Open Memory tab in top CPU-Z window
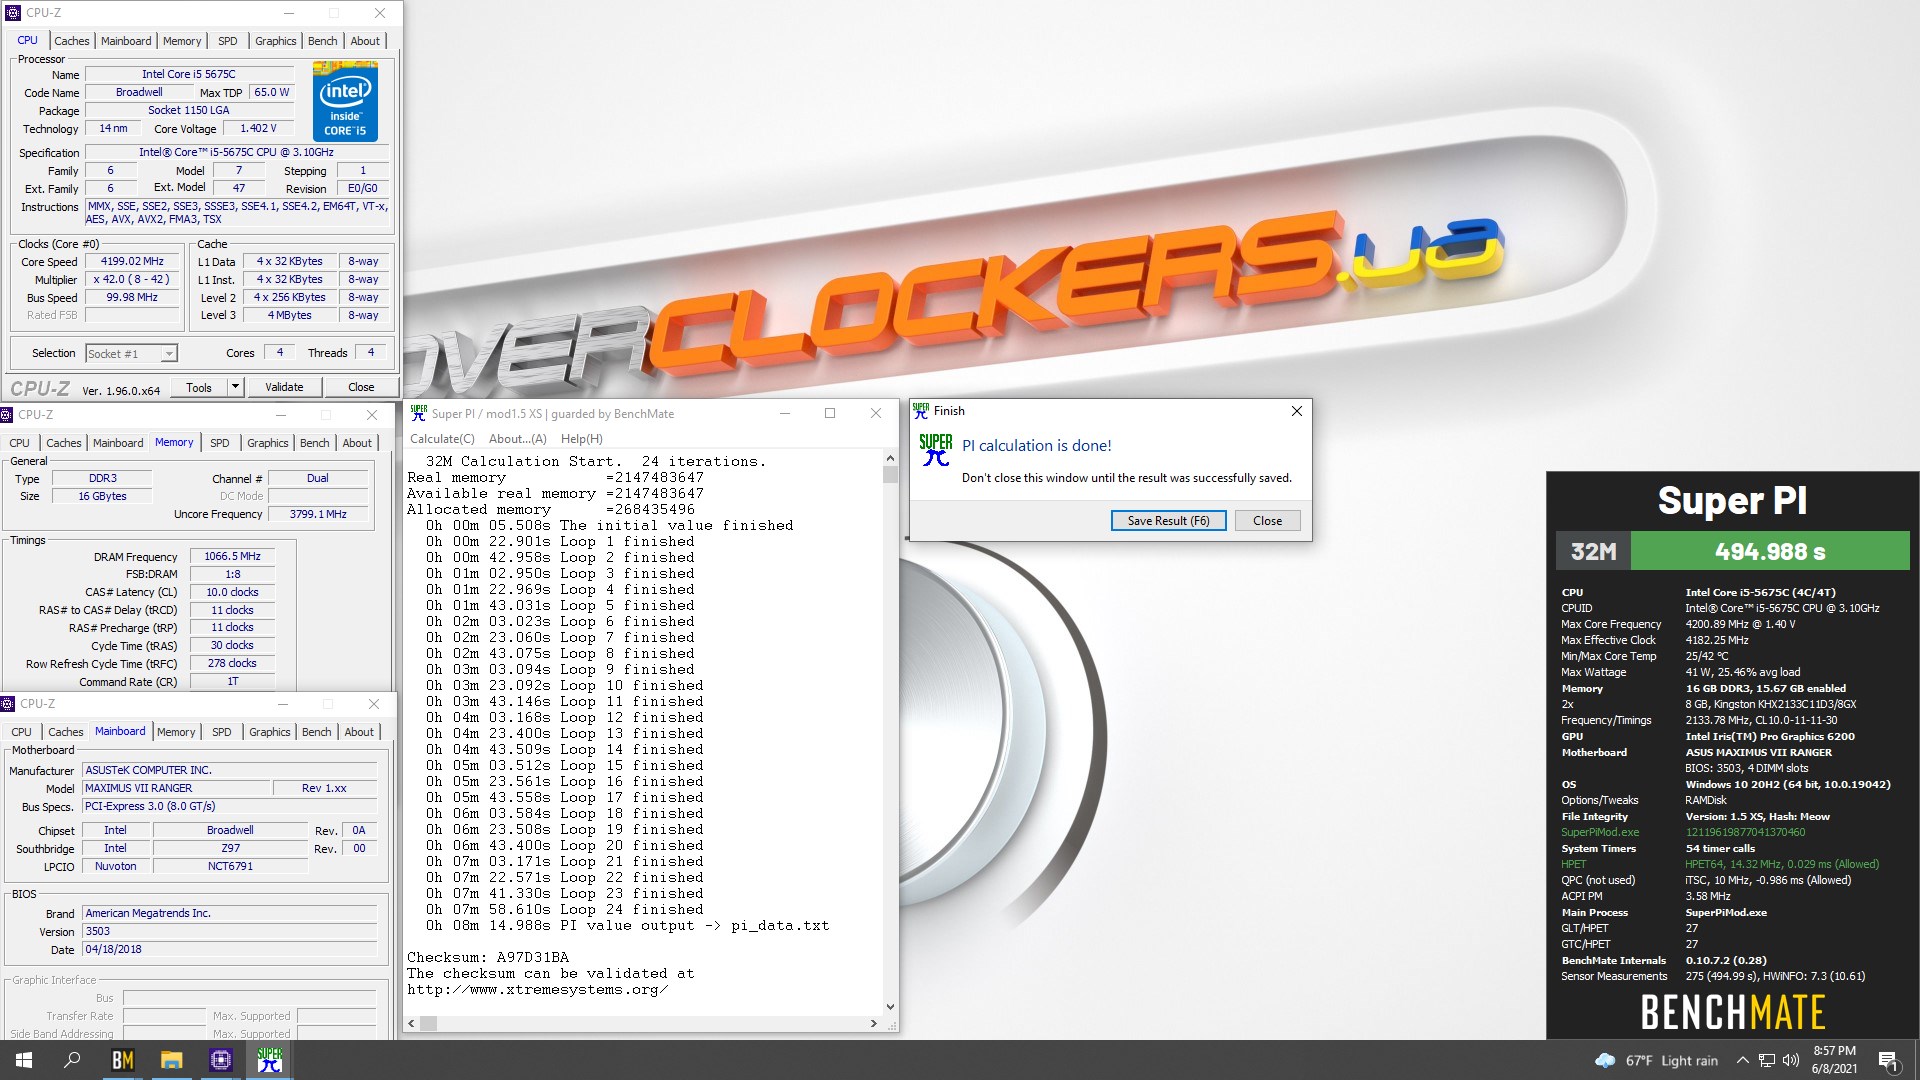Image resolution: width=1920 pixels, height=1080 pixels. click(182, 41)
